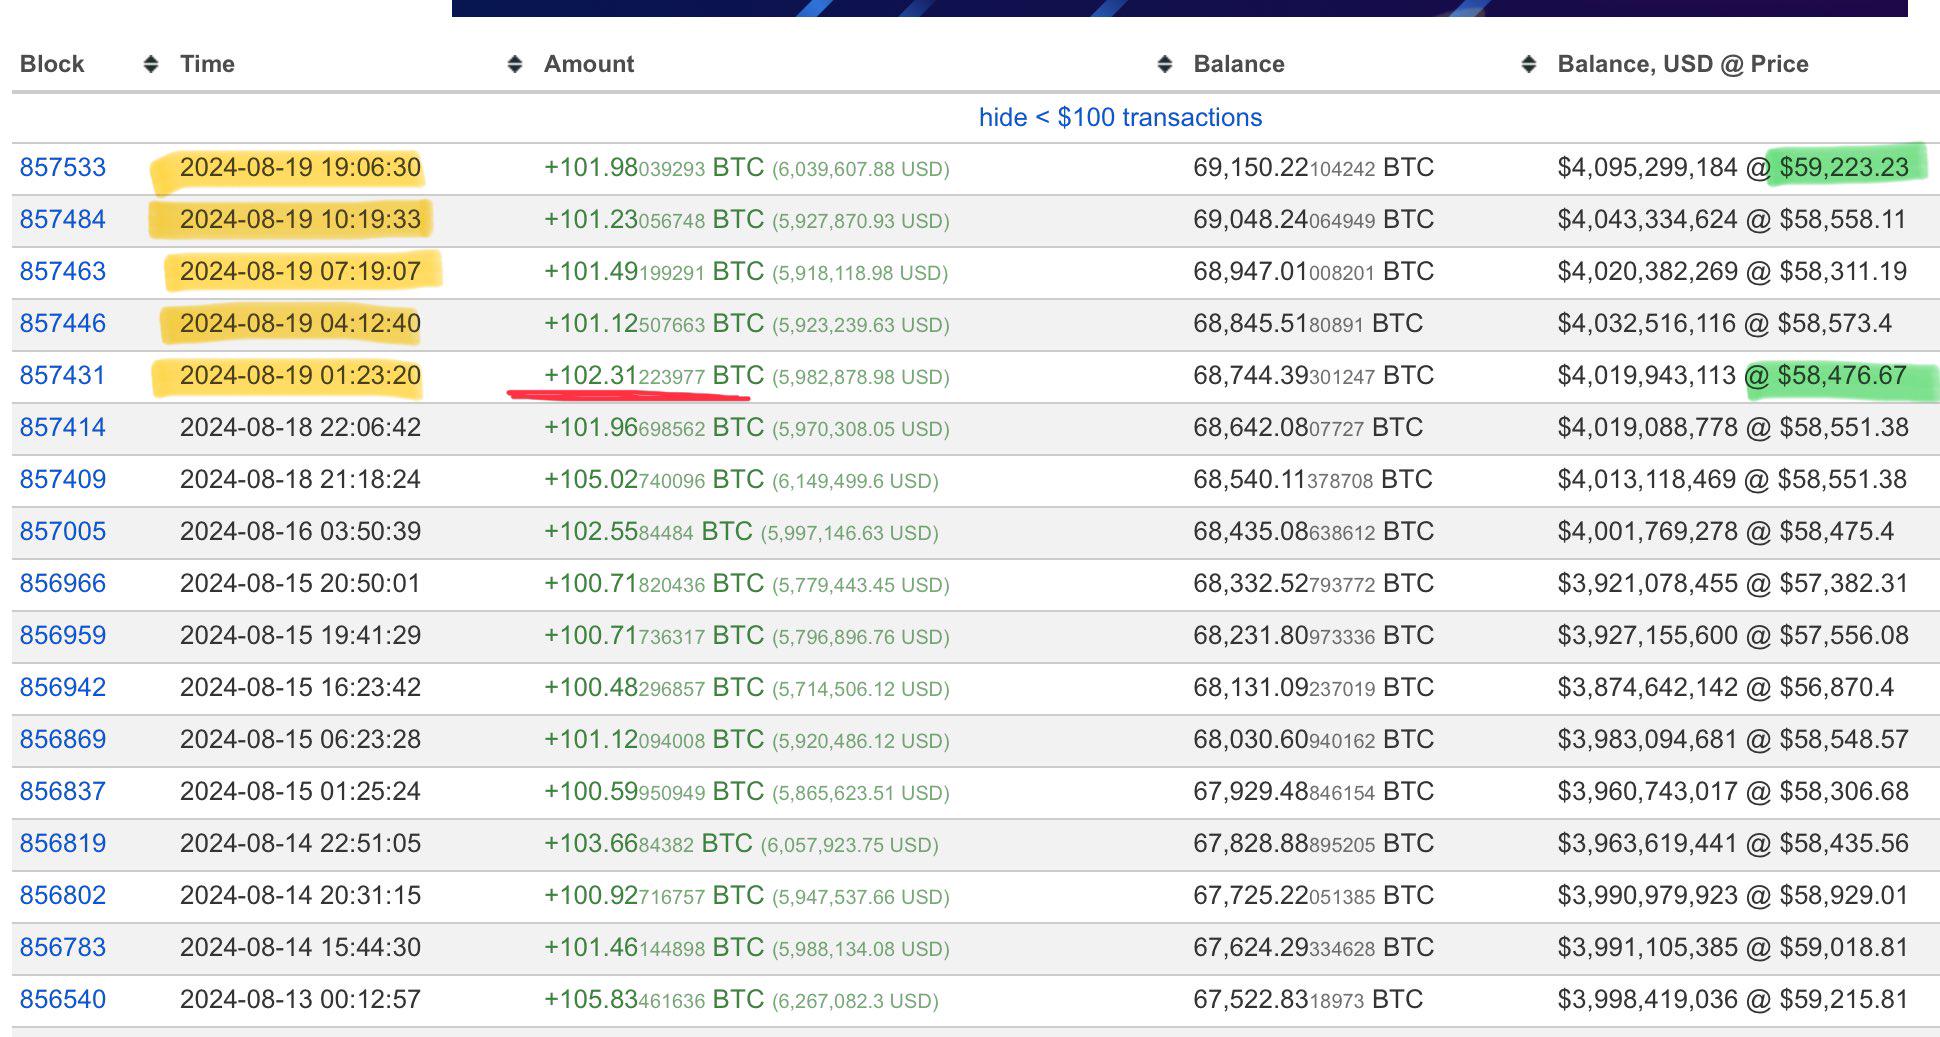This screenshot has width=1940, height=1037.
Task: Click the Block column header
Action: [x=52, y=64]
